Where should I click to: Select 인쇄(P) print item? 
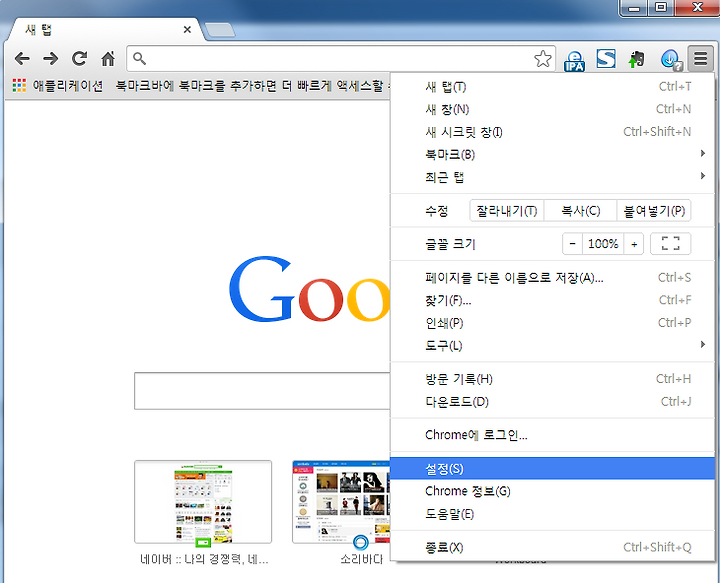pos(552,323)
